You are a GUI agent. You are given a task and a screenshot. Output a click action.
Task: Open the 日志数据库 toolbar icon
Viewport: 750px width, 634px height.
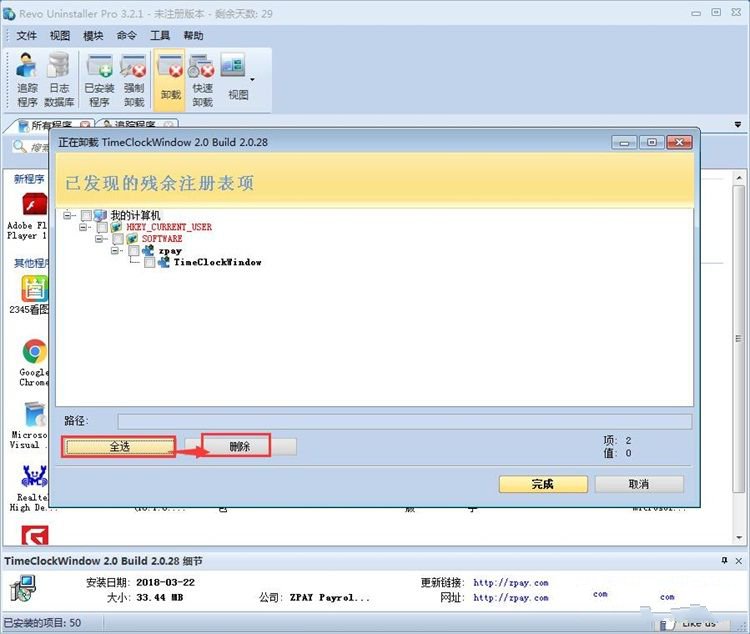59,80
